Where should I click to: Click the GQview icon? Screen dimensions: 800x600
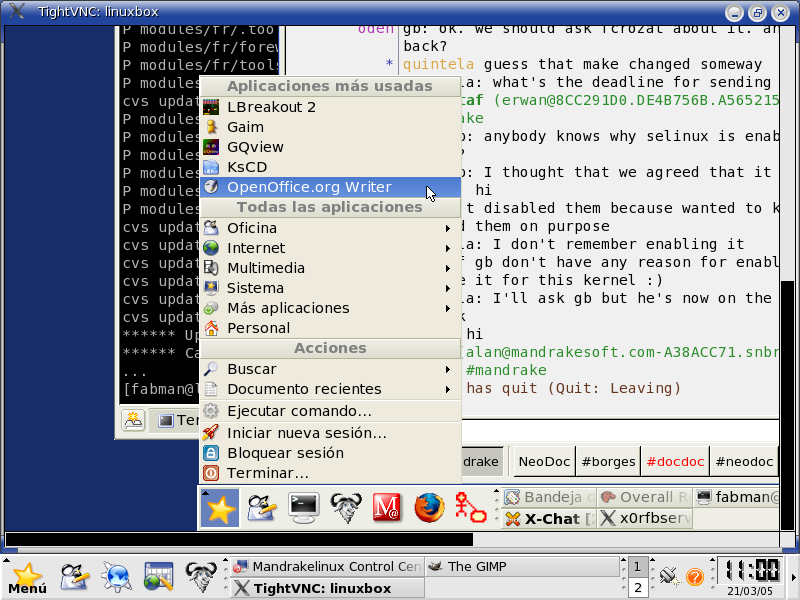click(211, 147)
